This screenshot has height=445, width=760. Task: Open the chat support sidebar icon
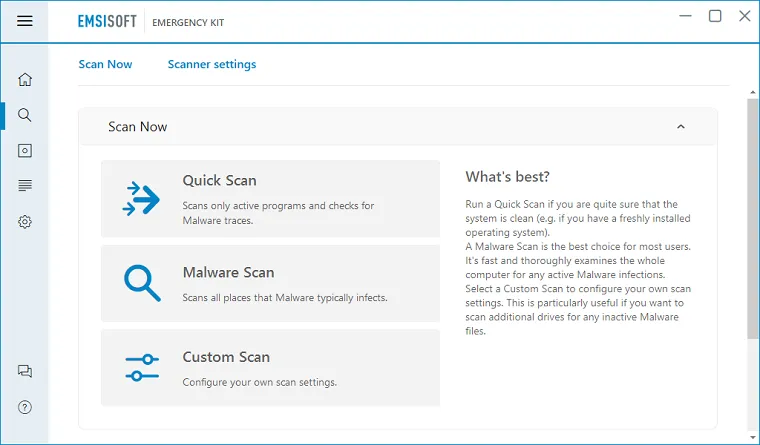tap(25, 371)
